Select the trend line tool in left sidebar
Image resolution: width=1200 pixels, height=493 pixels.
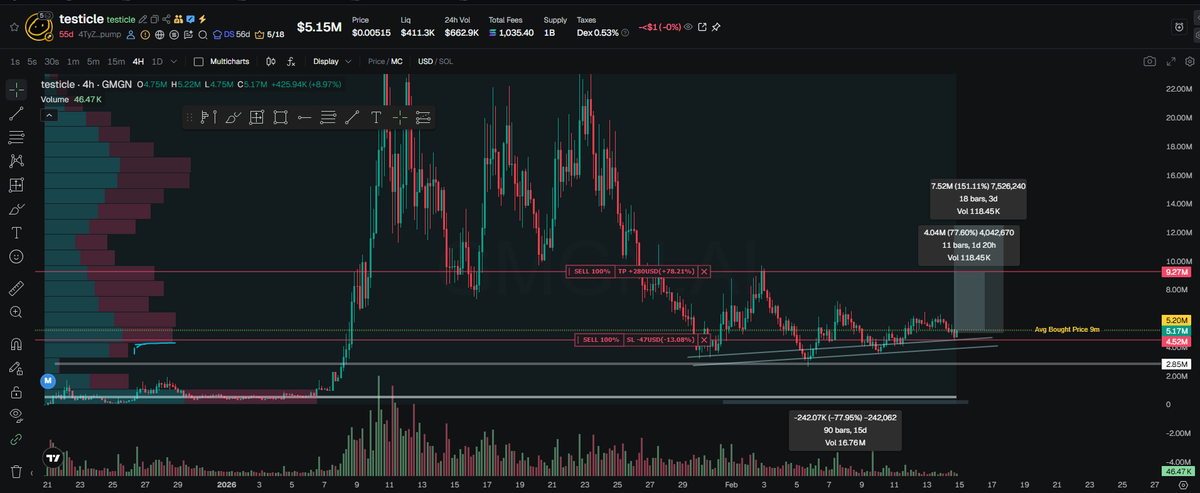tap(16, 114)
